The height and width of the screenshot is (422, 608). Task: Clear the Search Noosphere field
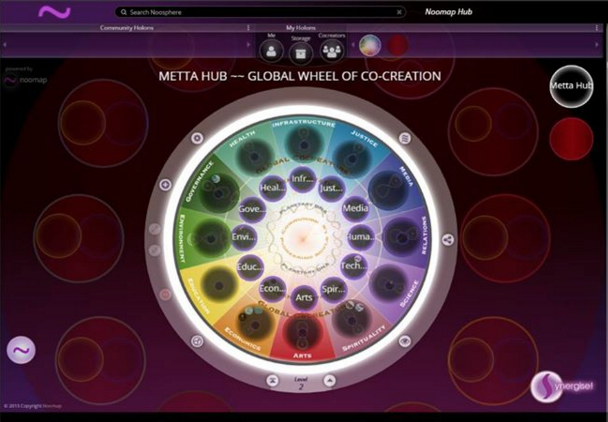point(400,12)
